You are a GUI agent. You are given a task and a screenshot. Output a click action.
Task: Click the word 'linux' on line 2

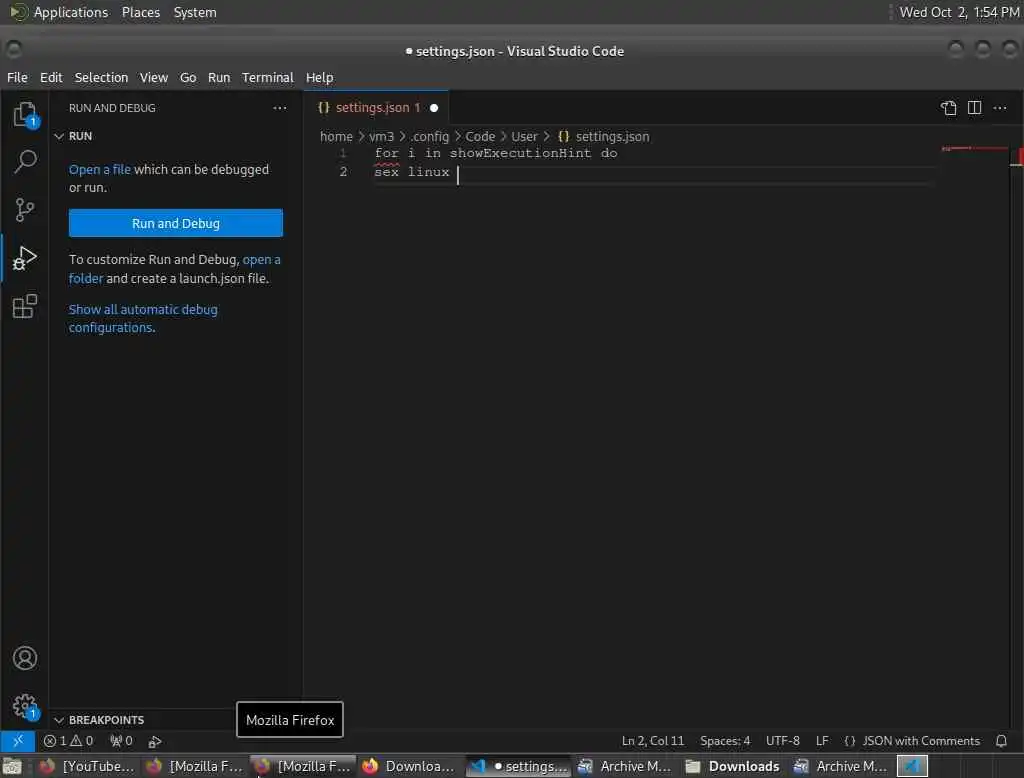[x=428, y=172]
